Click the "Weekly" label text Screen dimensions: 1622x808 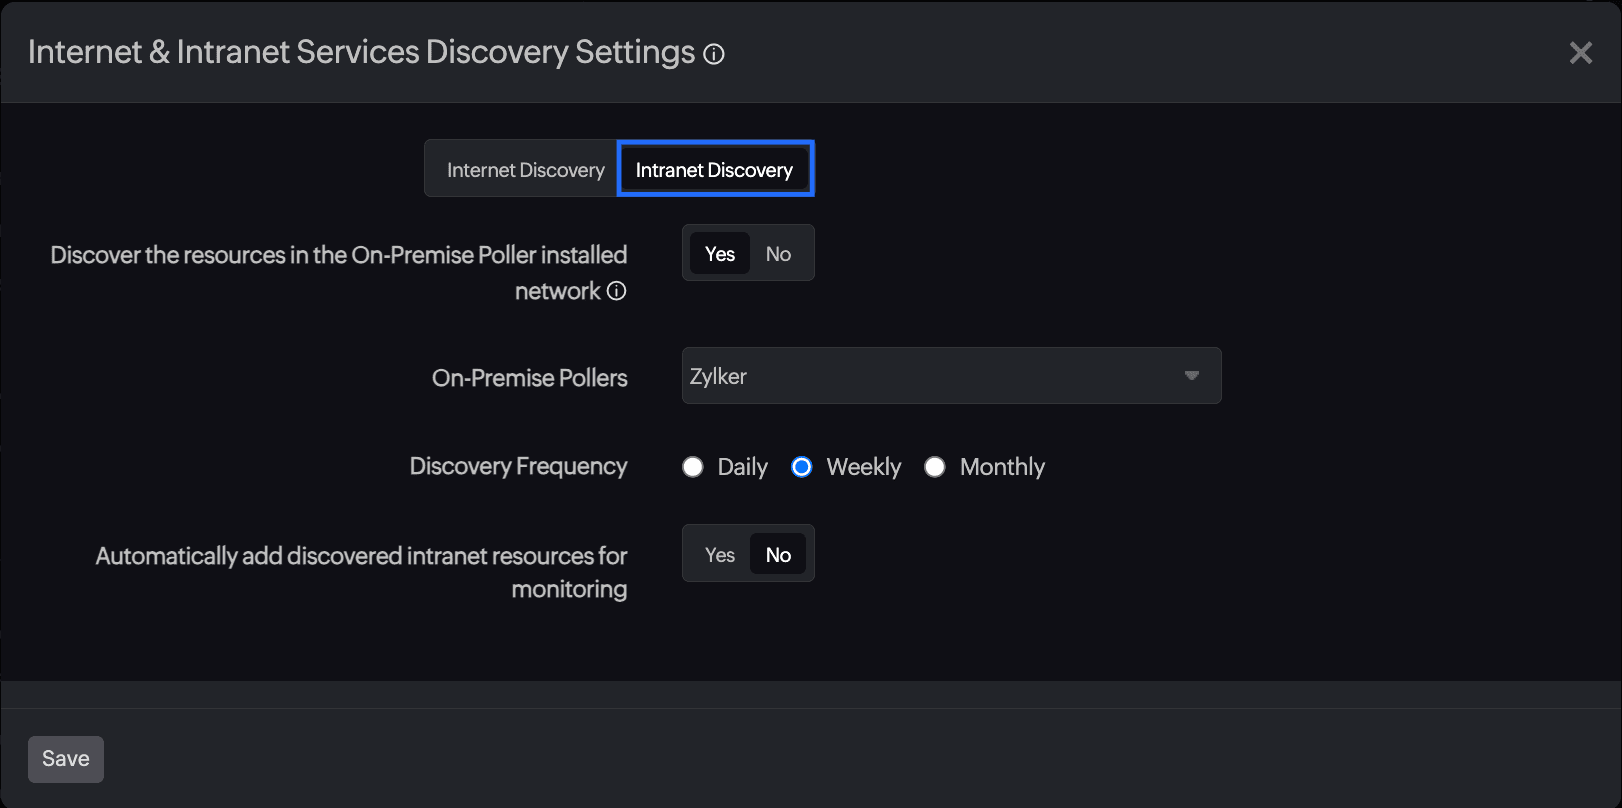pos(863,467)
